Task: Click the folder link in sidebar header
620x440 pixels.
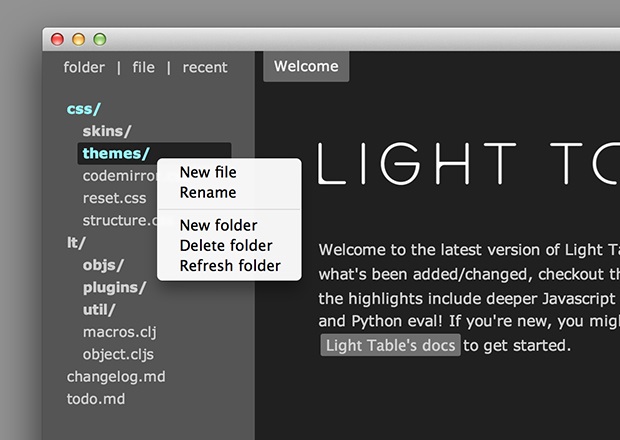Action: [x=84, y=67]
